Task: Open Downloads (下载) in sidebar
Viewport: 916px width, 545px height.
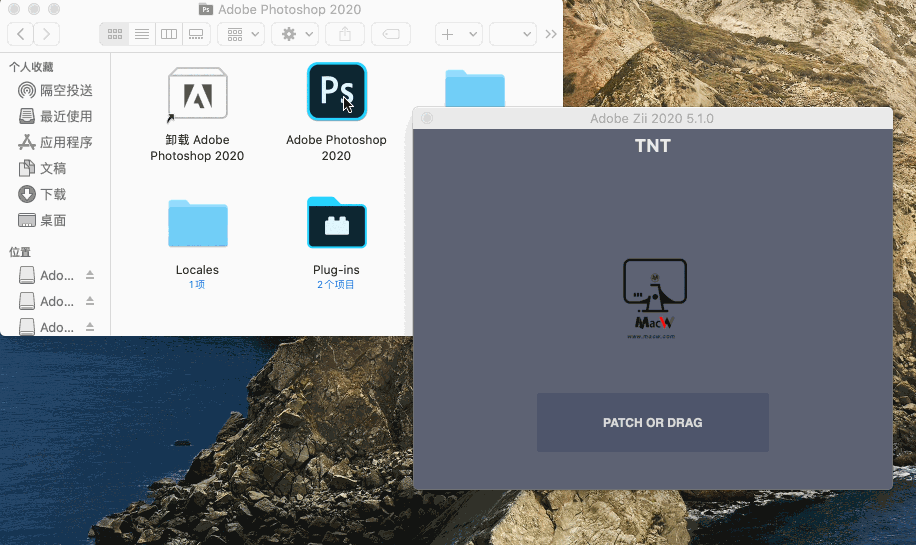Action: 42,194
